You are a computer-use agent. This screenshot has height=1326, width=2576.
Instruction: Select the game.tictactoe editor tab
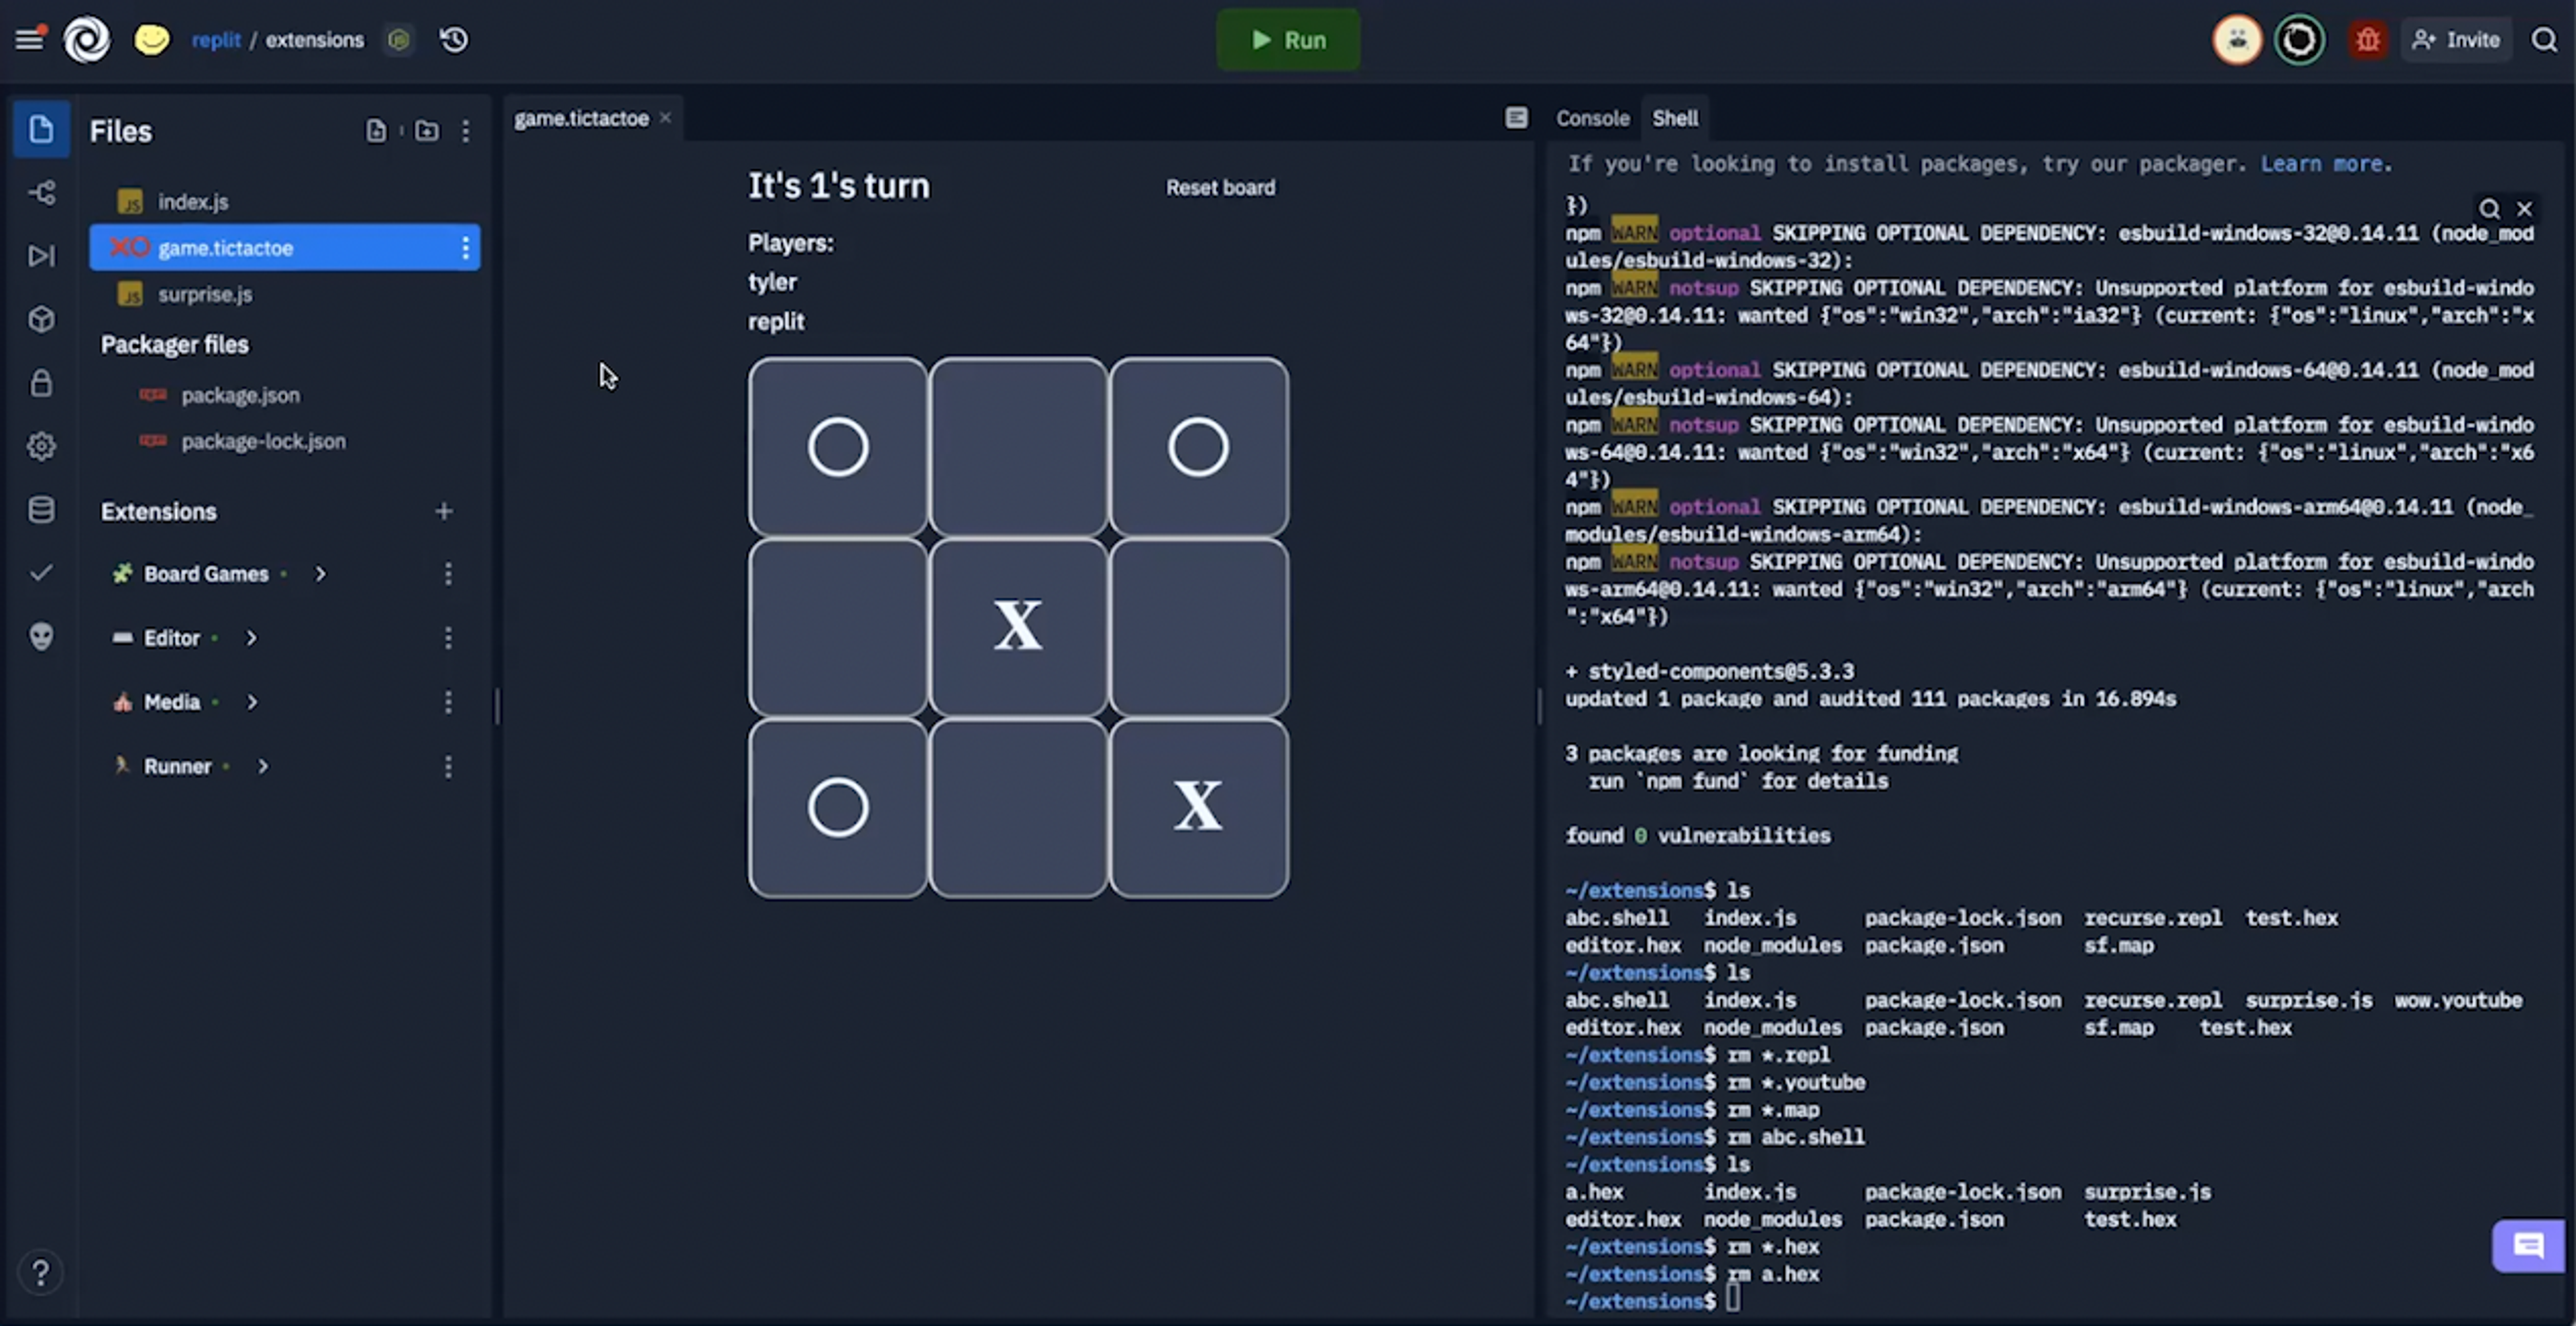point(581,118)
